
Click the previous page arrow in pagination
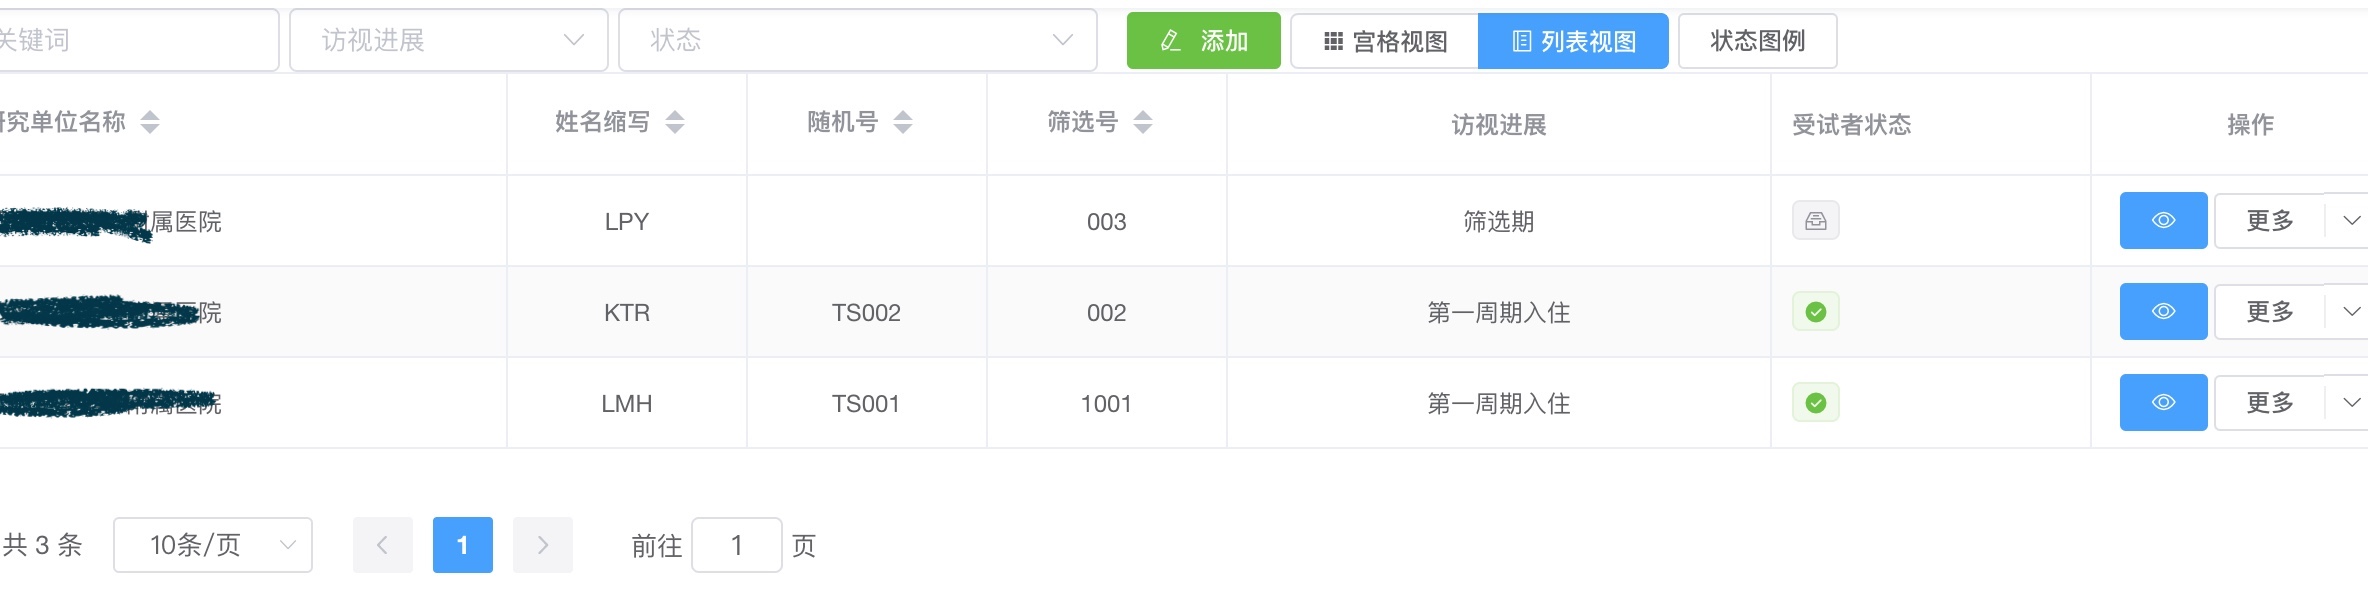click(383, 545)
